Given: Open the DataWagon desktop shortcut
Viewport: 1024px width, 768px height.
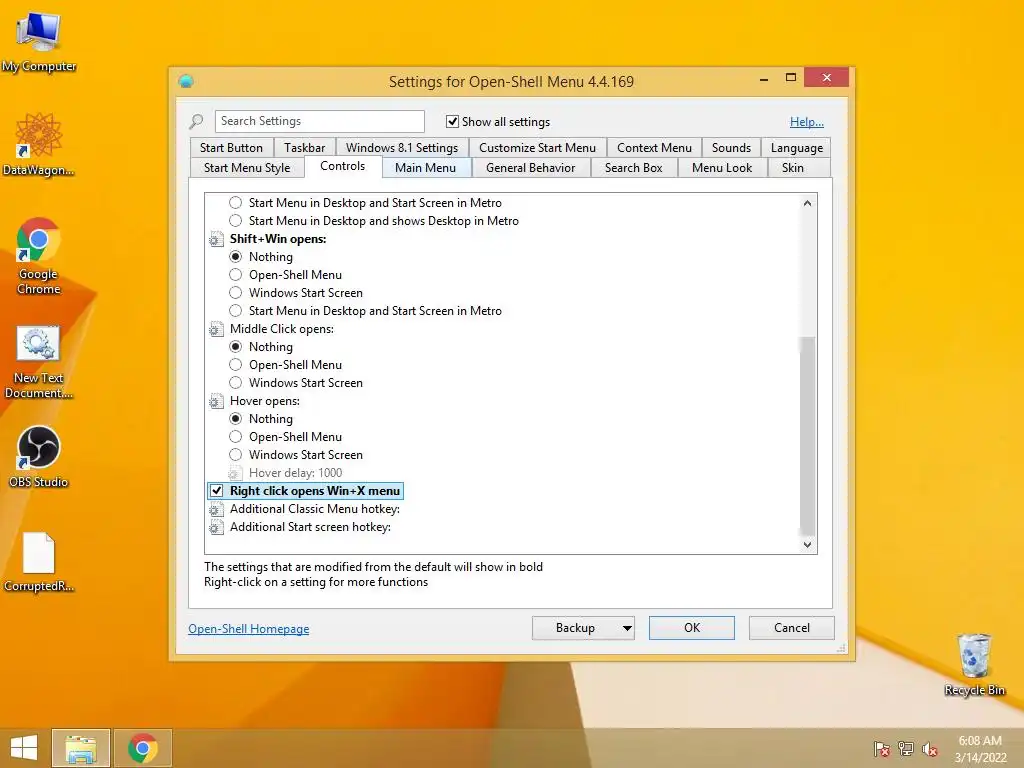Looking at the screenshot, I should point(39,144).
